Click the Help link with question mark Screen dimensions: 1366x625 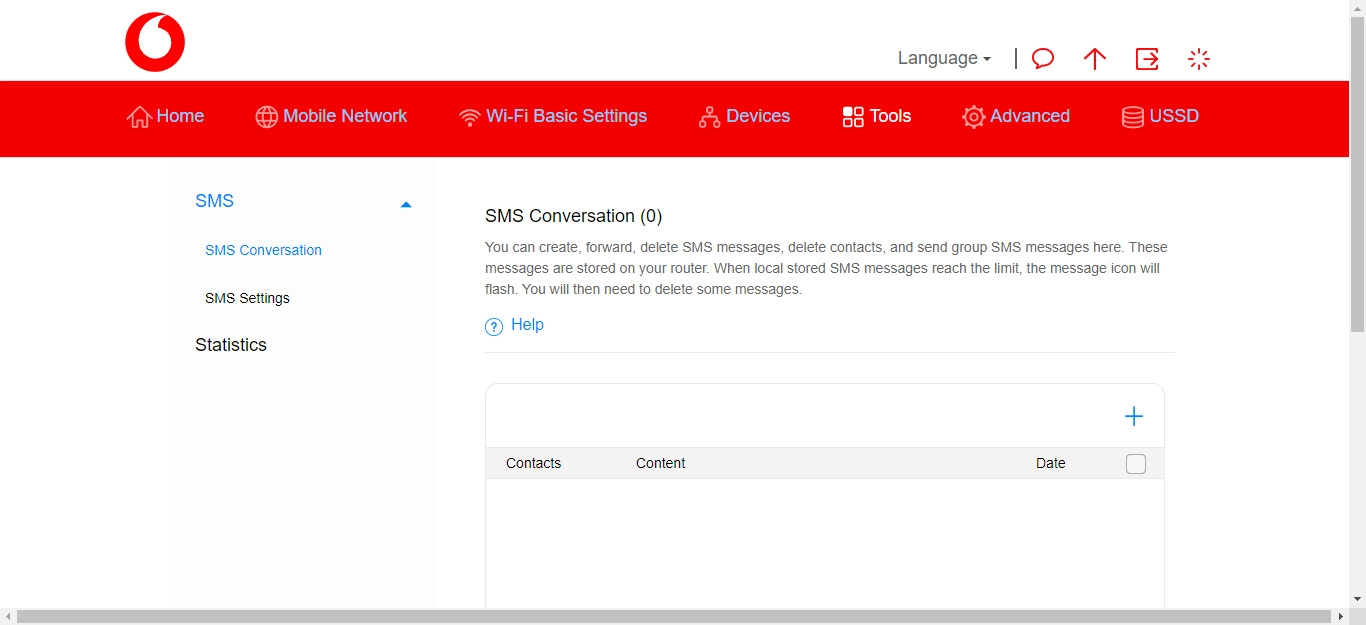point(527,324)
